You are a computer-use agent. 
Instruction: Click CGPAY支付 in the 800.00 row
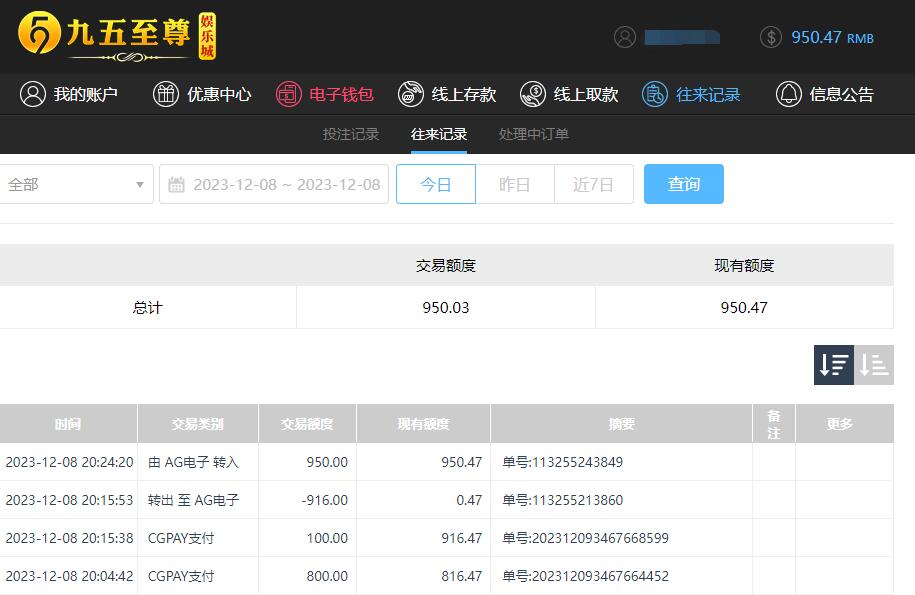[x=181, y=576]
